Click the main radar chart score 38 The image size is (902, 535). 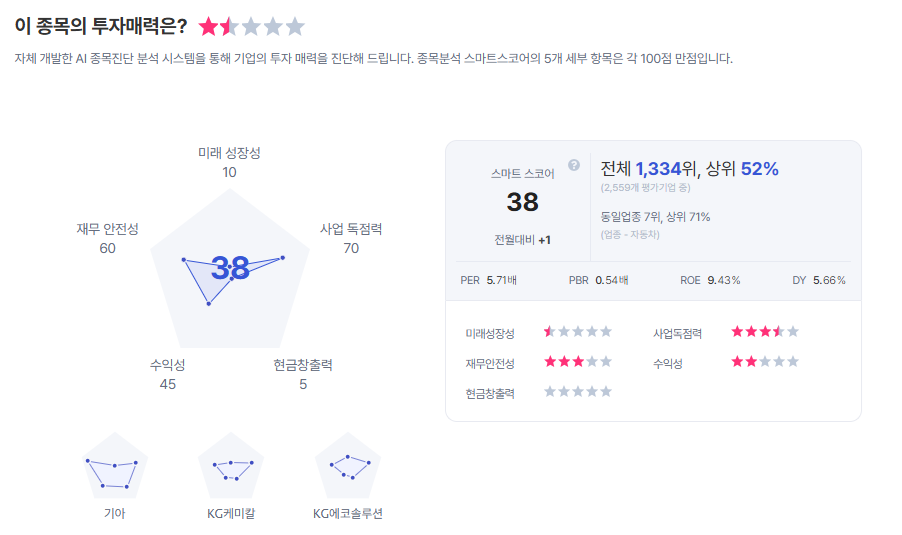(x=230, y=268)
